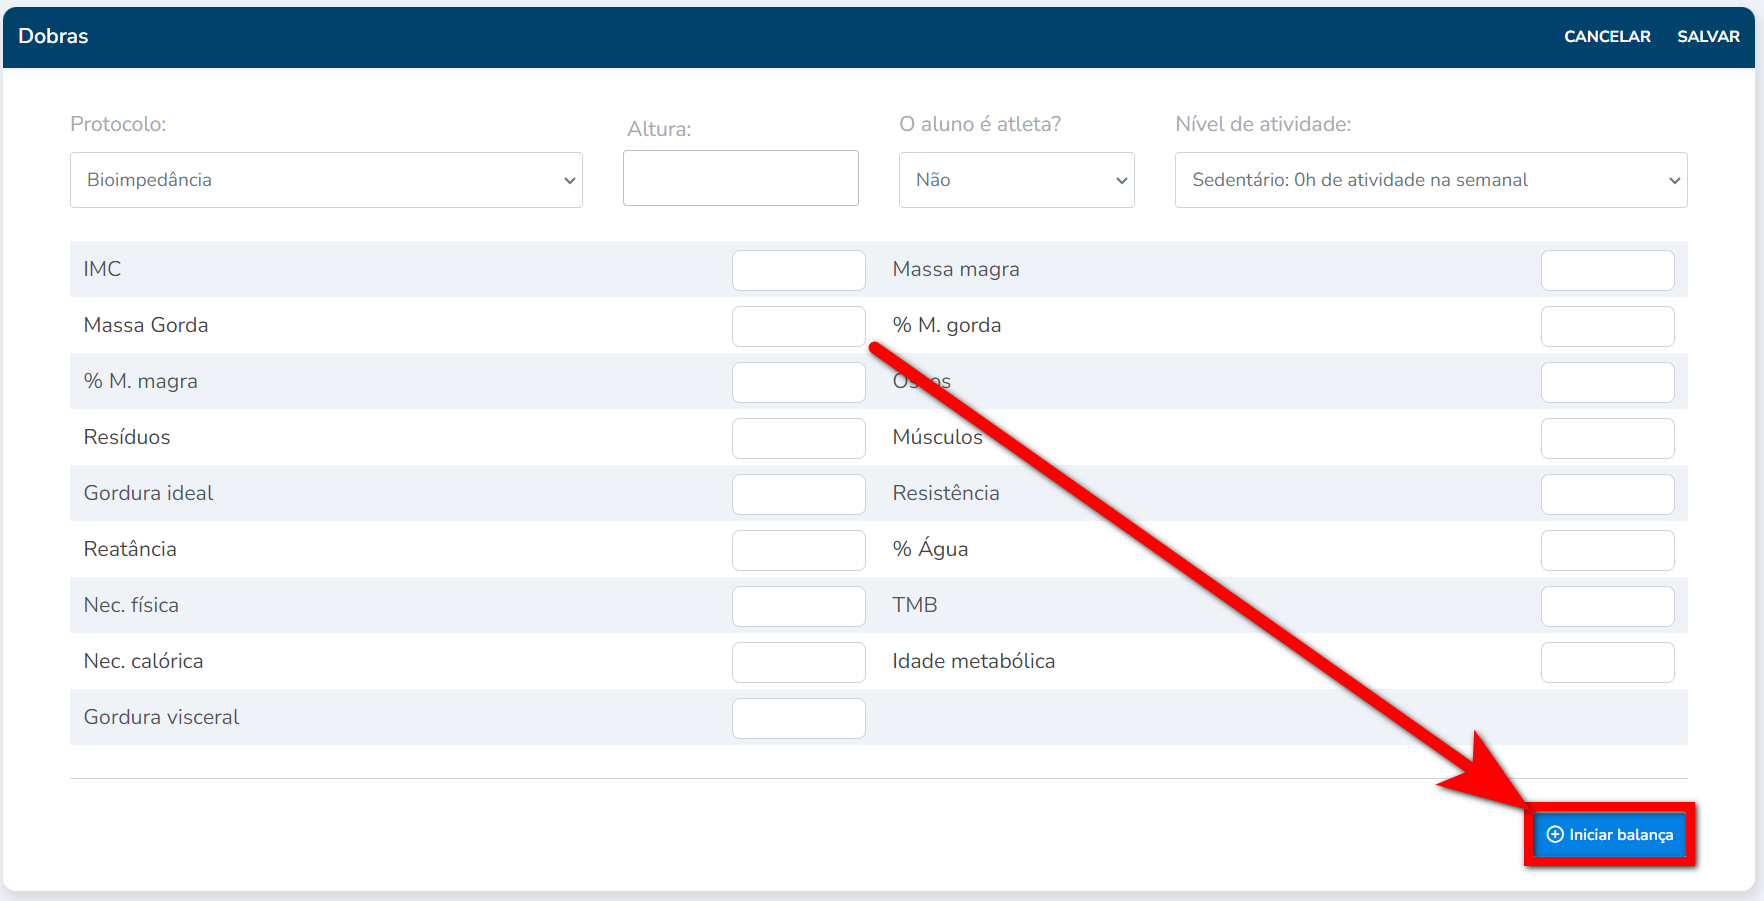Select the % M. gorda input
The height and width of the screenshot is (901, 1764).
(1607, 326)
